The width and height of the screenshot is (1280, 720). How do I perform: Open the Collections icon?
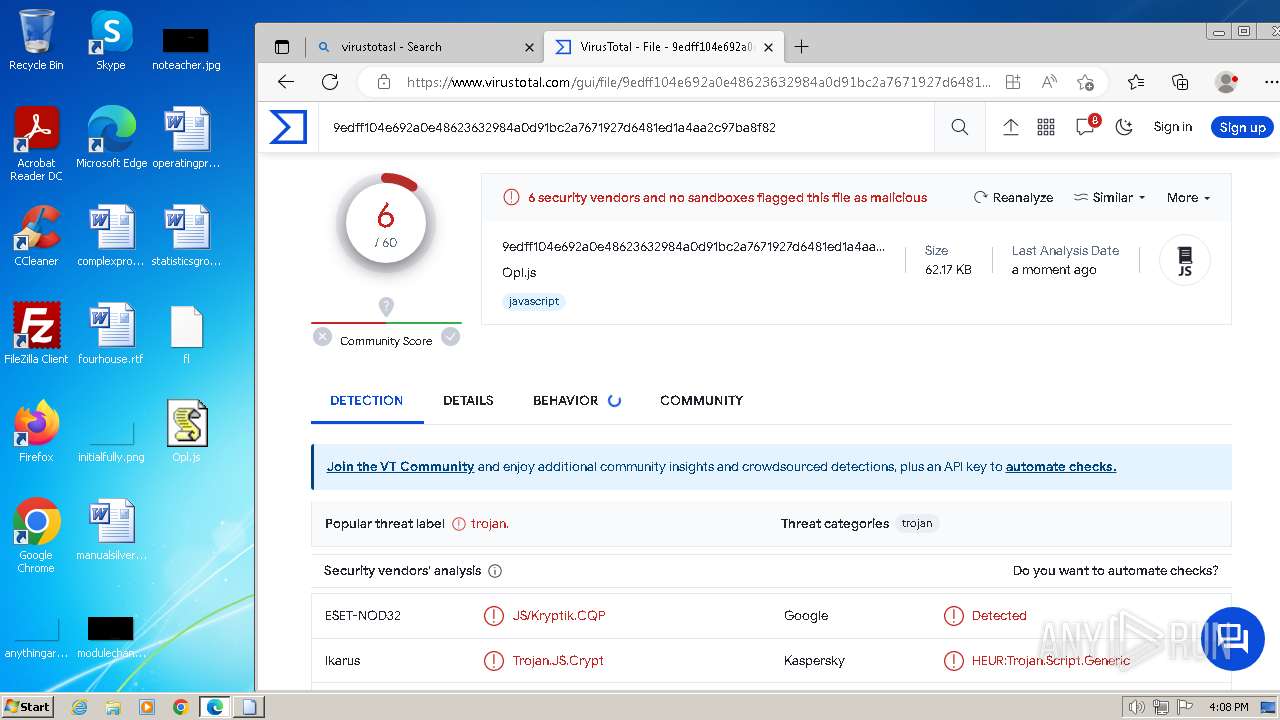click(x=1180, y=82)
